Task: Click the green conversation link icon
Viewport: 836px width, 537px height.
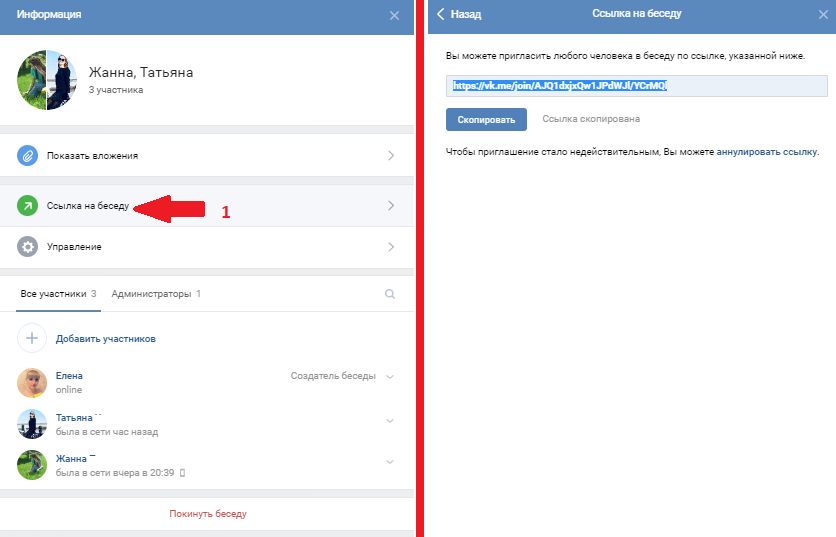Action: (29, 206)
